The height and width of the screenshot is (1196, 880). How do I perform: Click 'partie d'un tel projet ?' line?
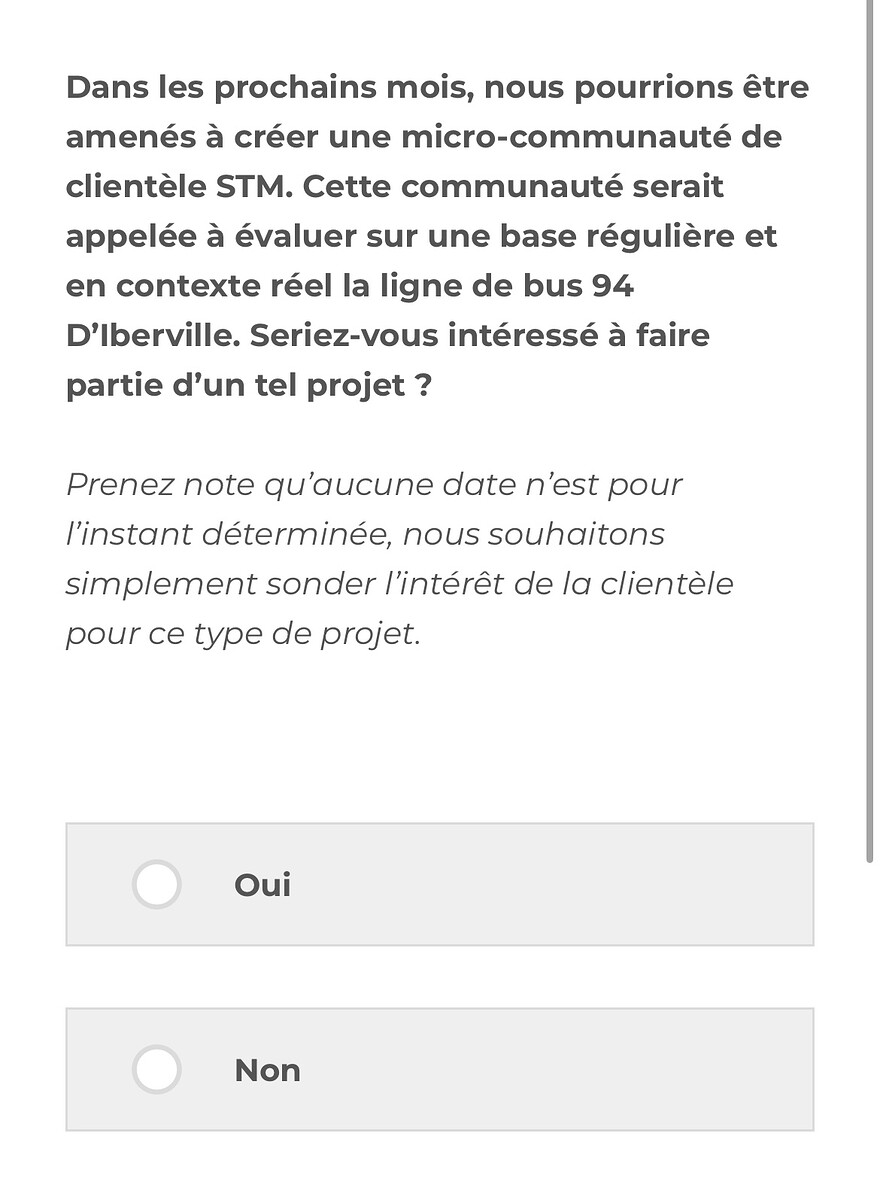click(249, 384)
